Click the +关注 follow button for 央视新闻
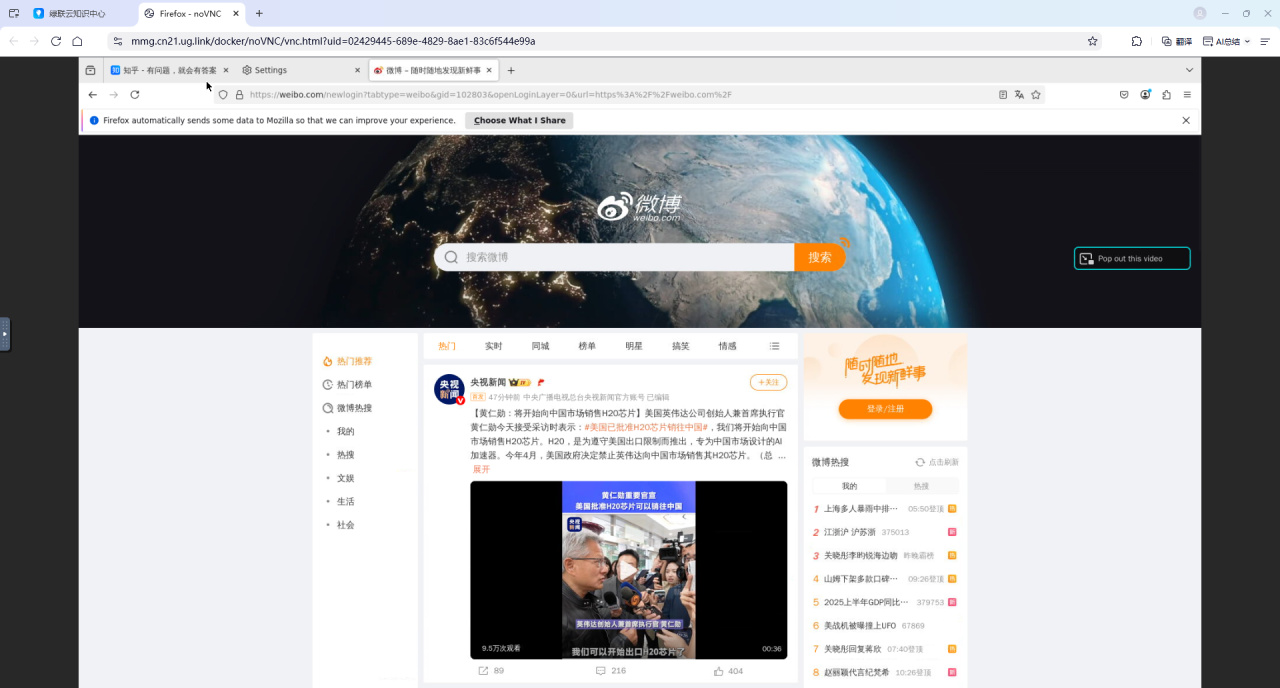The height and width of the screenshot is (688, 1280). point(768,382)
